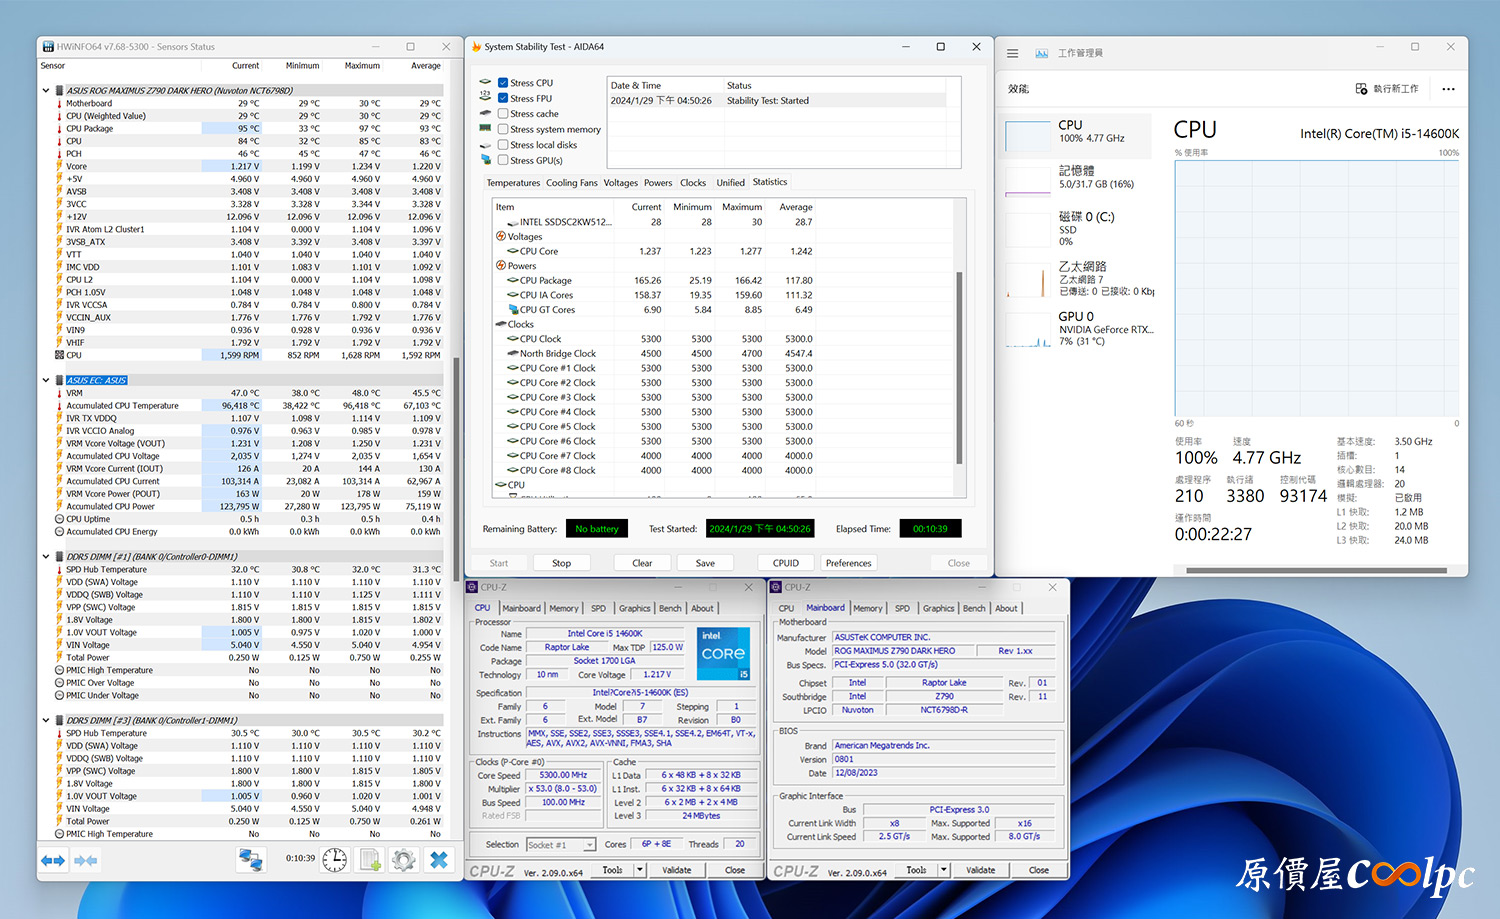Enable Stress system memory checkbox

click(503, 129)
